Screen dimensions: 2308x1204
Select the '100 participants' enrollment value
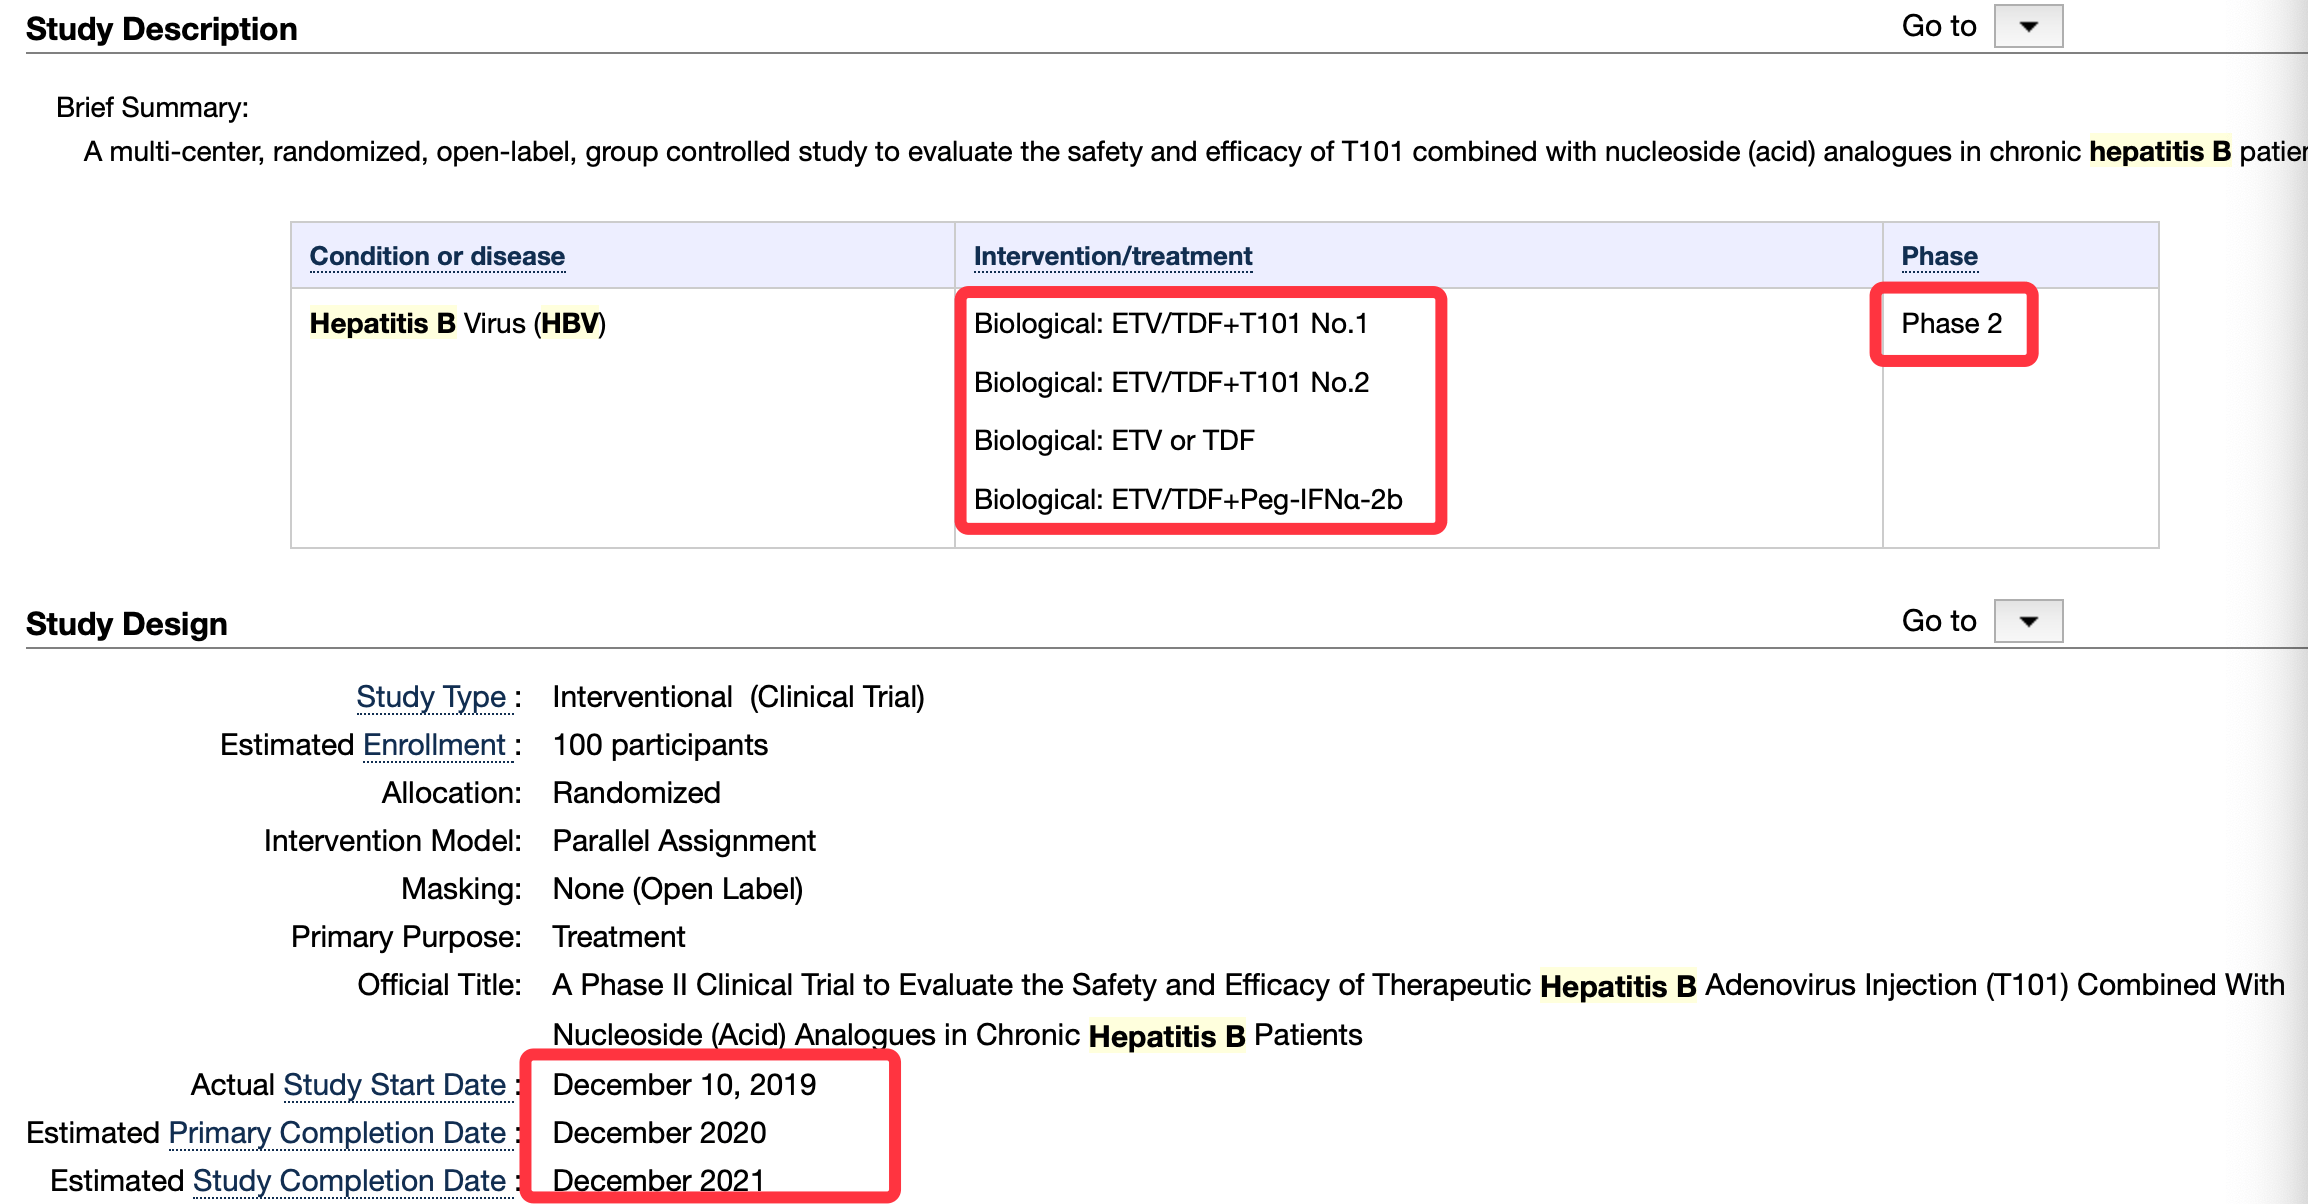(660, 745)
